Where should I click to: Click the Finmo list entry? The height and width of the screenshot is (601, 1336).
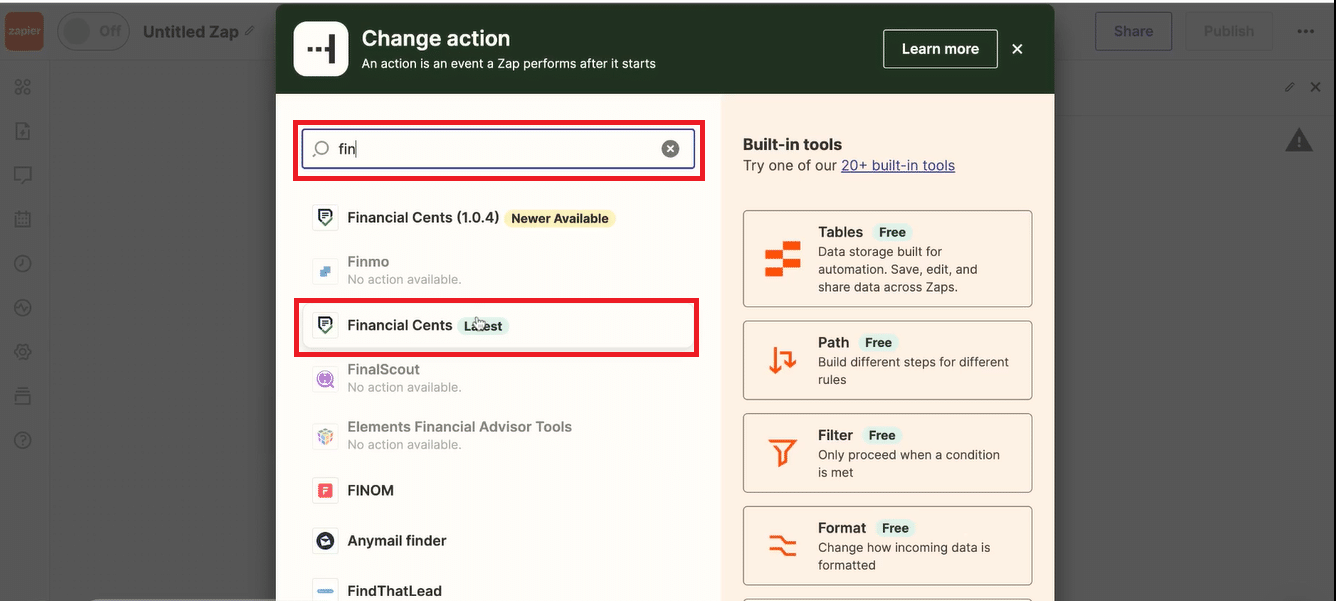[498, 270]
